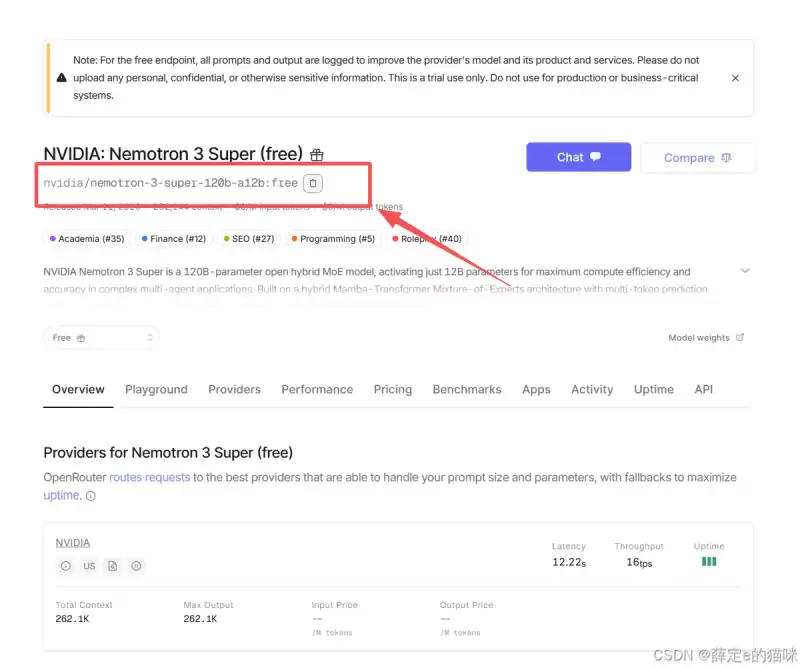
Task: Follow the 'routes requests' link
Action: pyautogui.click(x=149, y=478)
